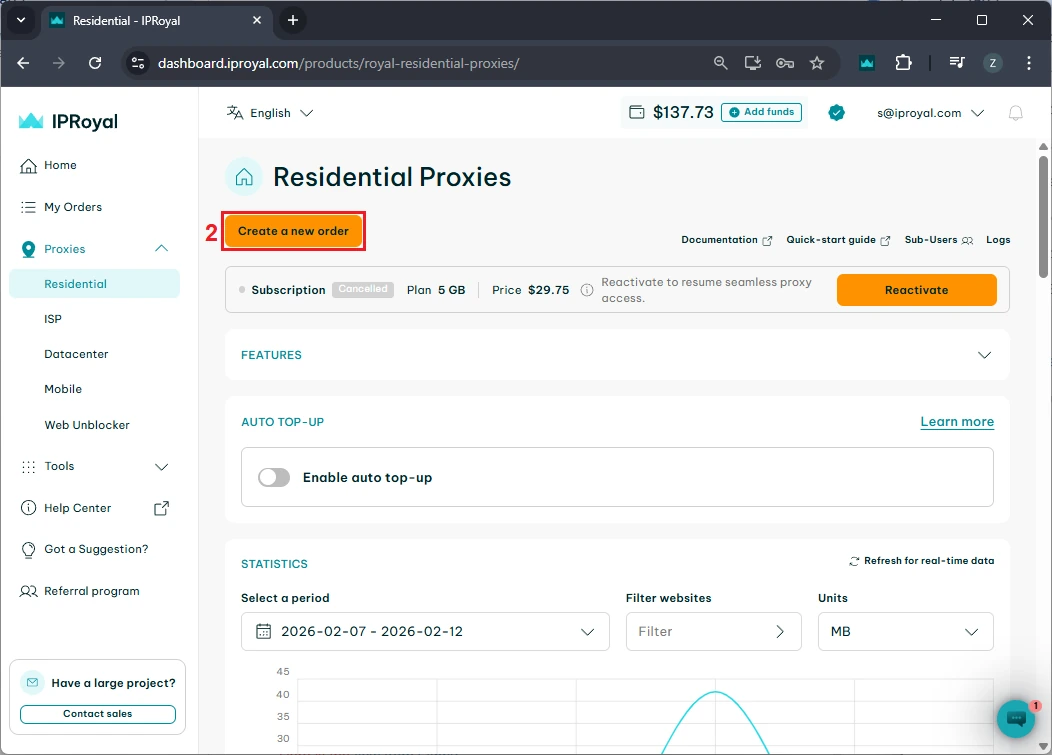The height and width of the screenshot is (755, 1052).
Task: Reload the page in browser
Action: 95,63
